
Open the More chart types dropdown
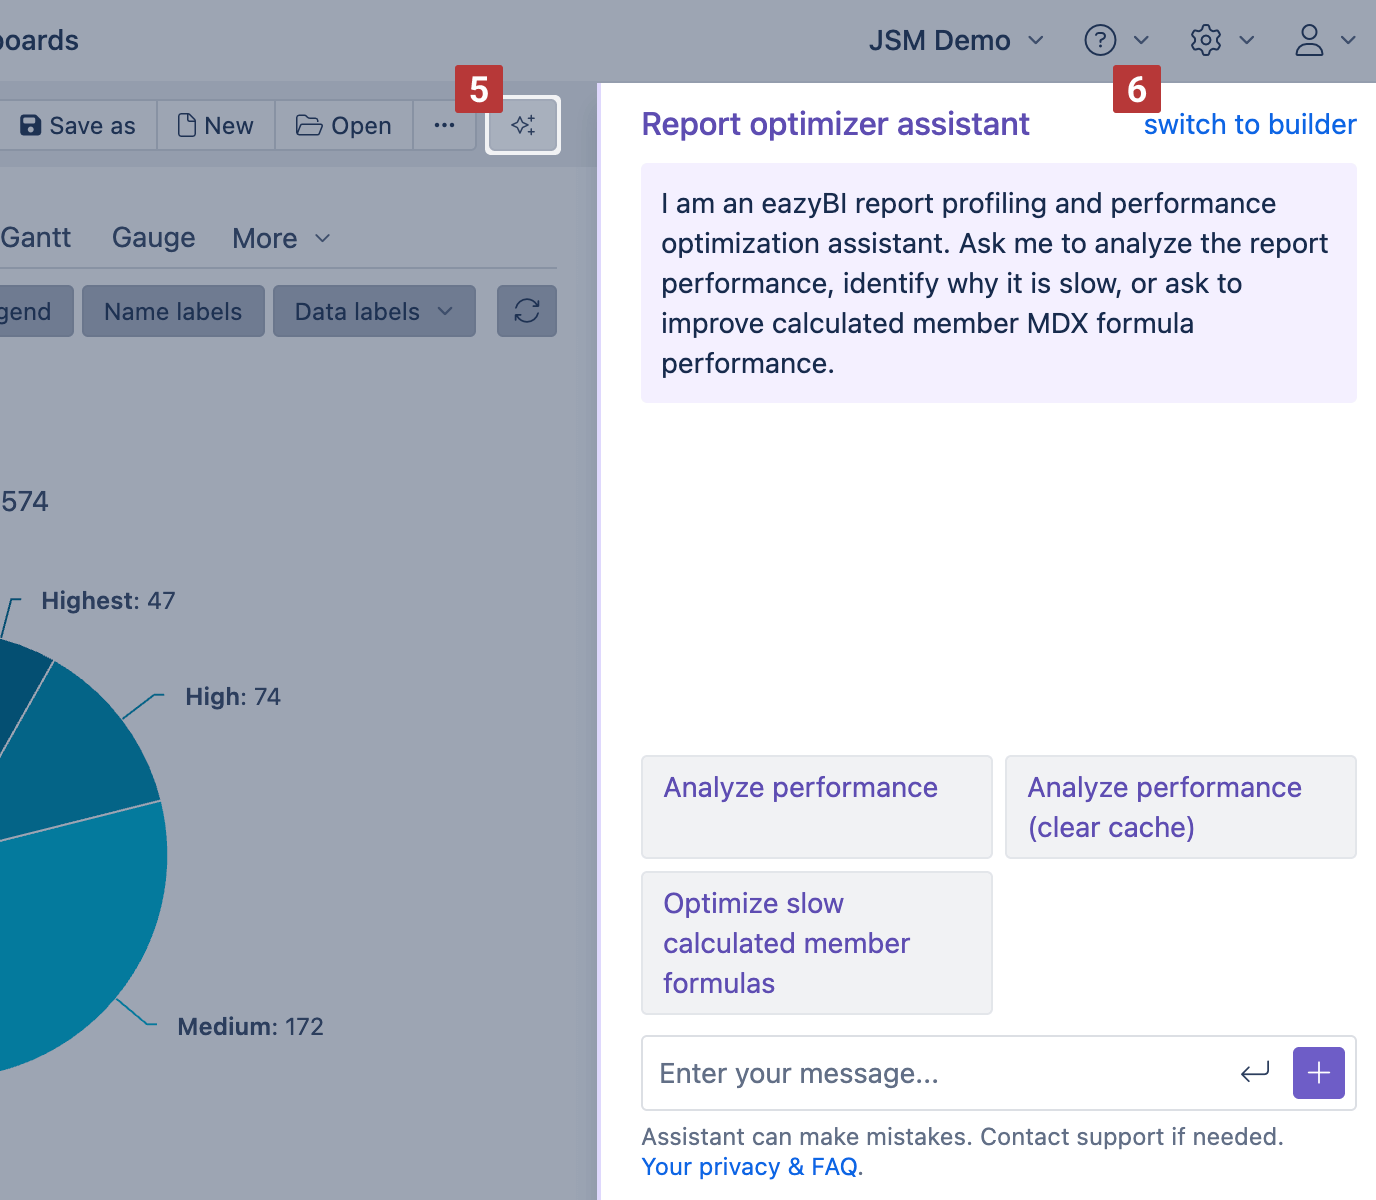click(x=281, y=238)
